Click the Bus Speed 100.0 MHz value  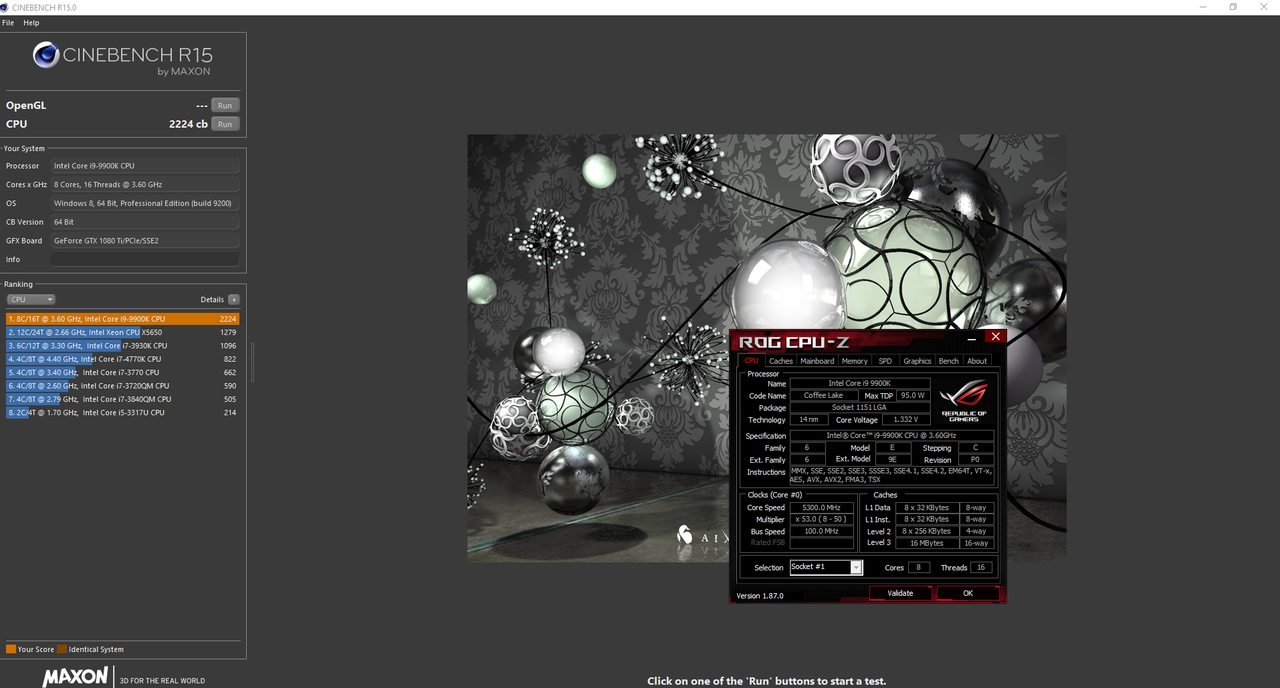pos(821,531)
